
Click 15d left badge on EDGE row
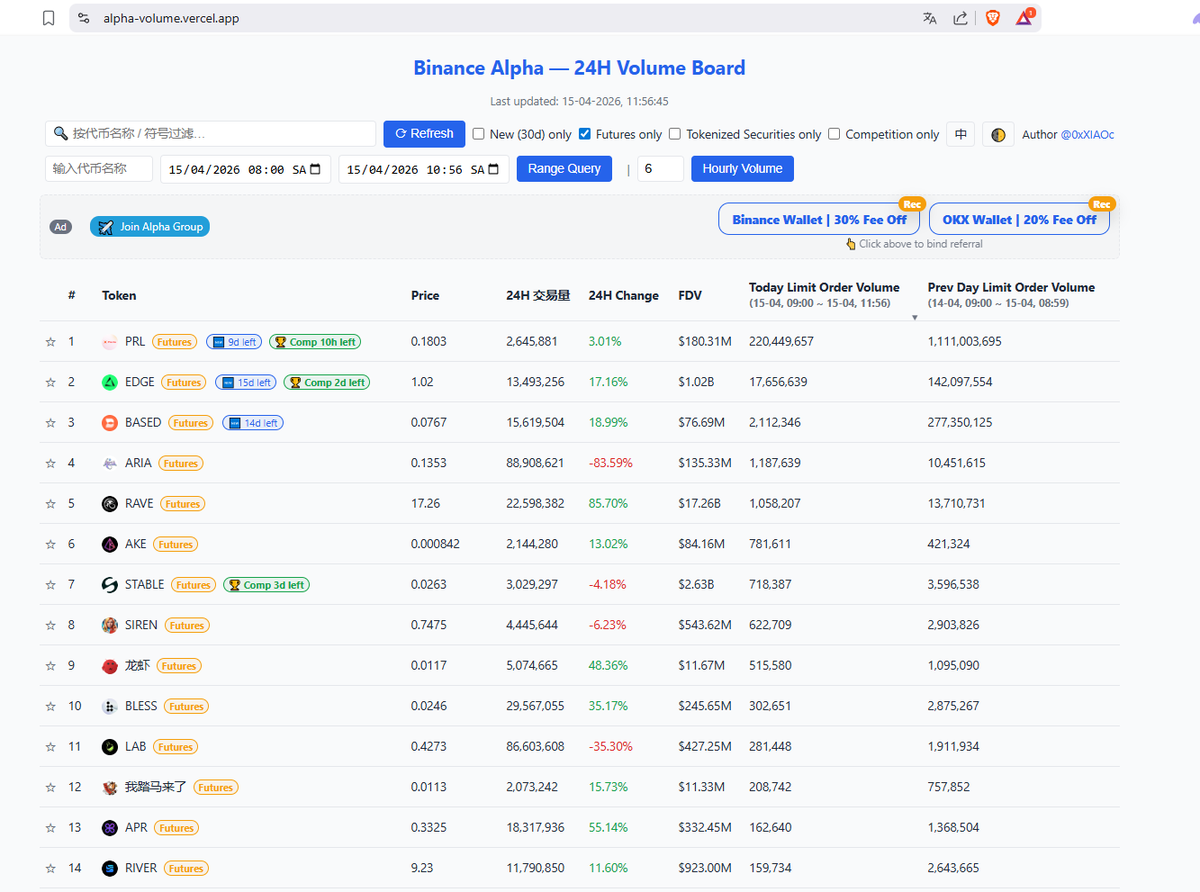(246, 382)
